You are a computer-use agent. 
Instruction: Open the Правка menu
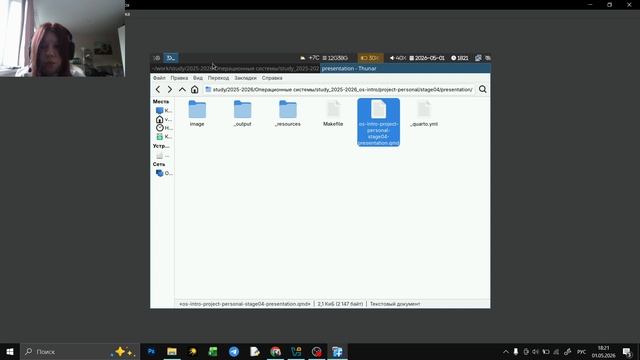(179, 78)
